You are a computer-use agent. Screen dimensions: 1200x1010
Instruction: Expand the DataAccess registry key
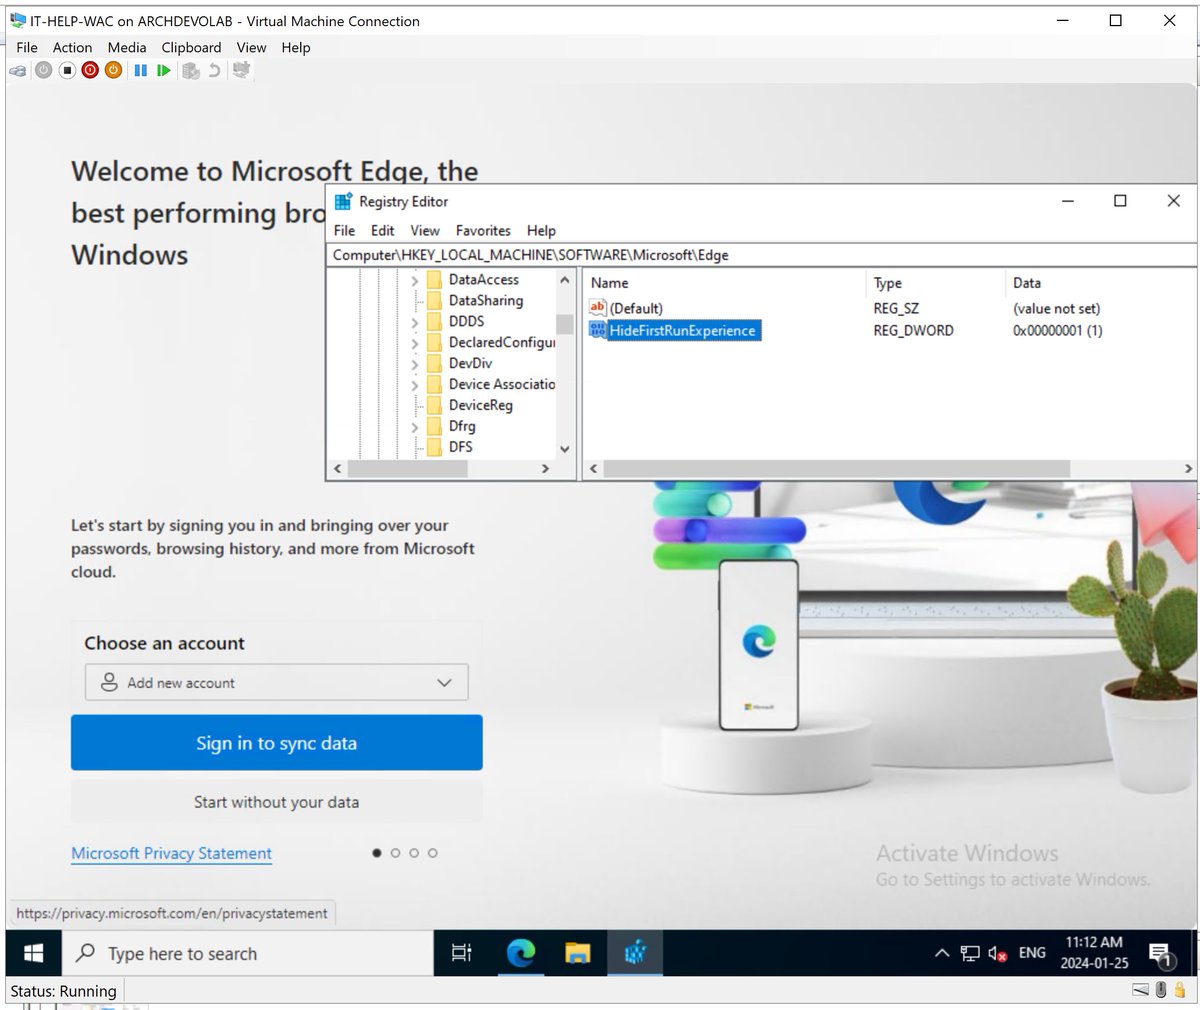click(415, 280)
